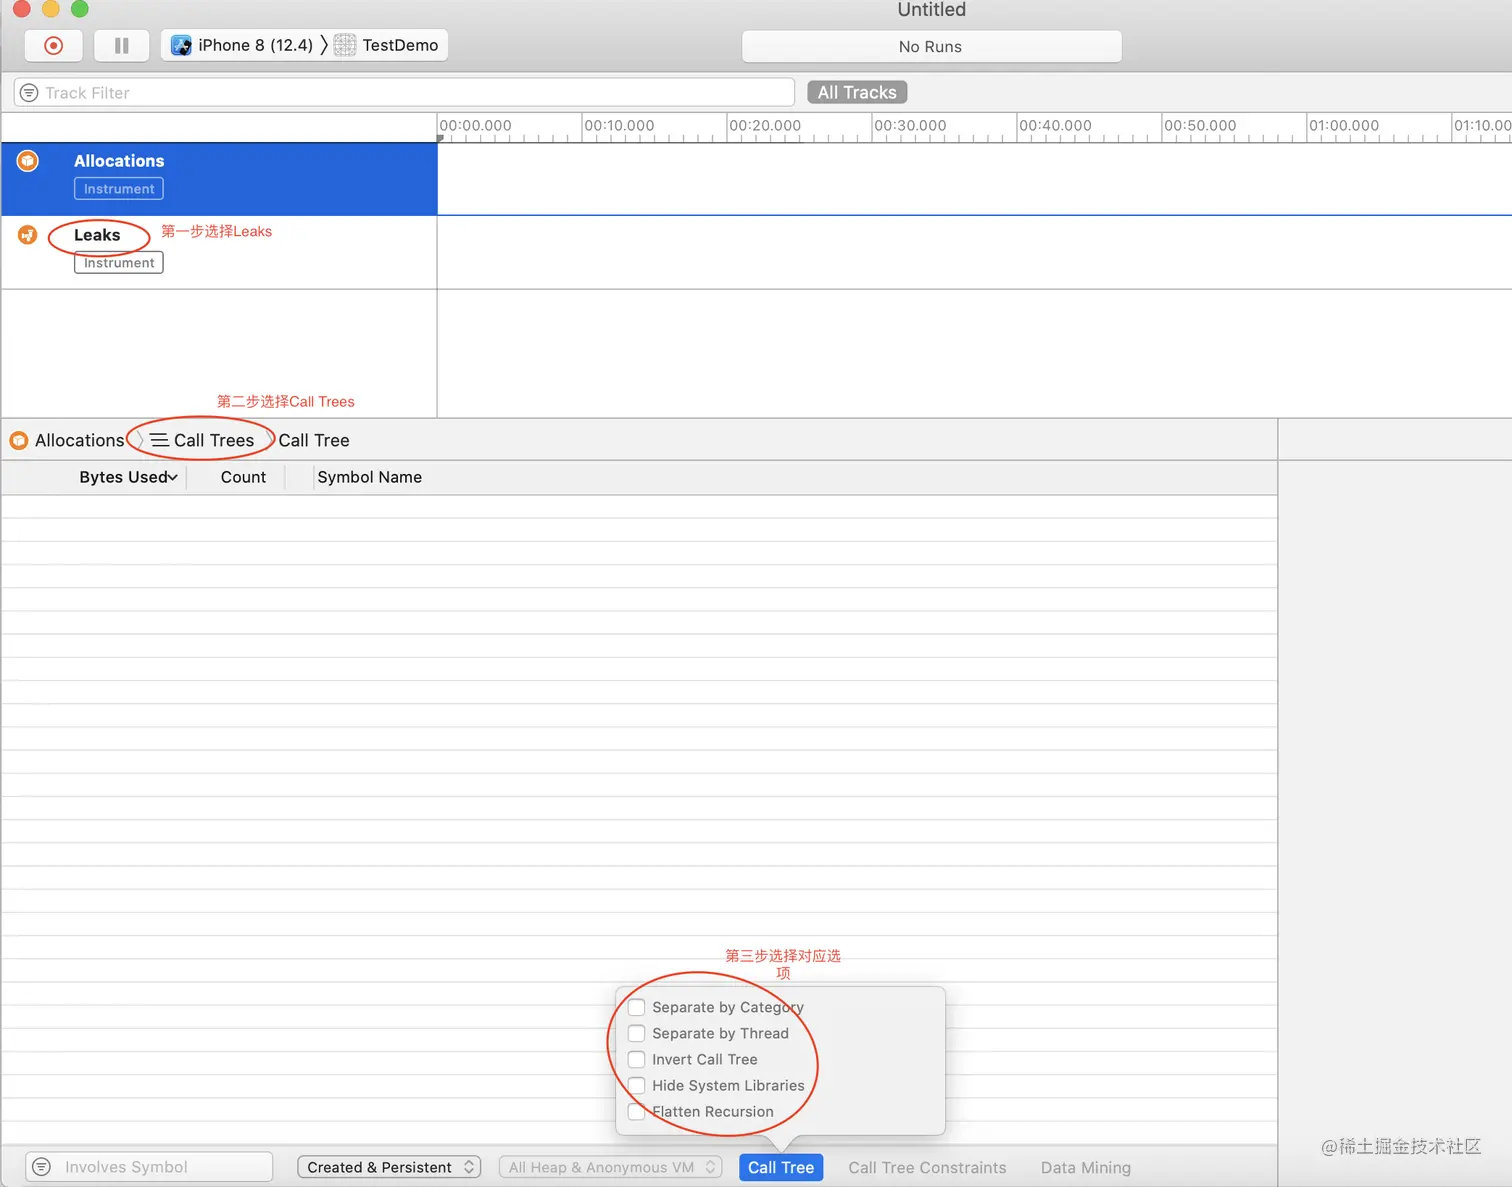The image size is (1512, 1187).
Task: Focus the Involves Symbol filter field
Action: click(x=149, y=1167)
